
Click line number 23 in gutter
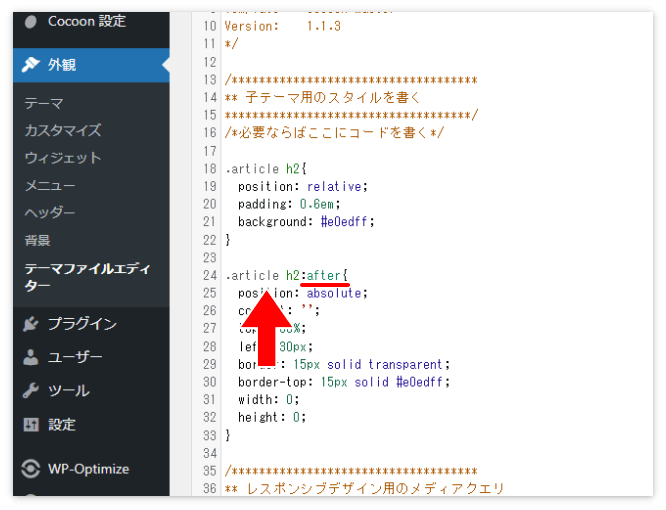(x=210, y=257)
